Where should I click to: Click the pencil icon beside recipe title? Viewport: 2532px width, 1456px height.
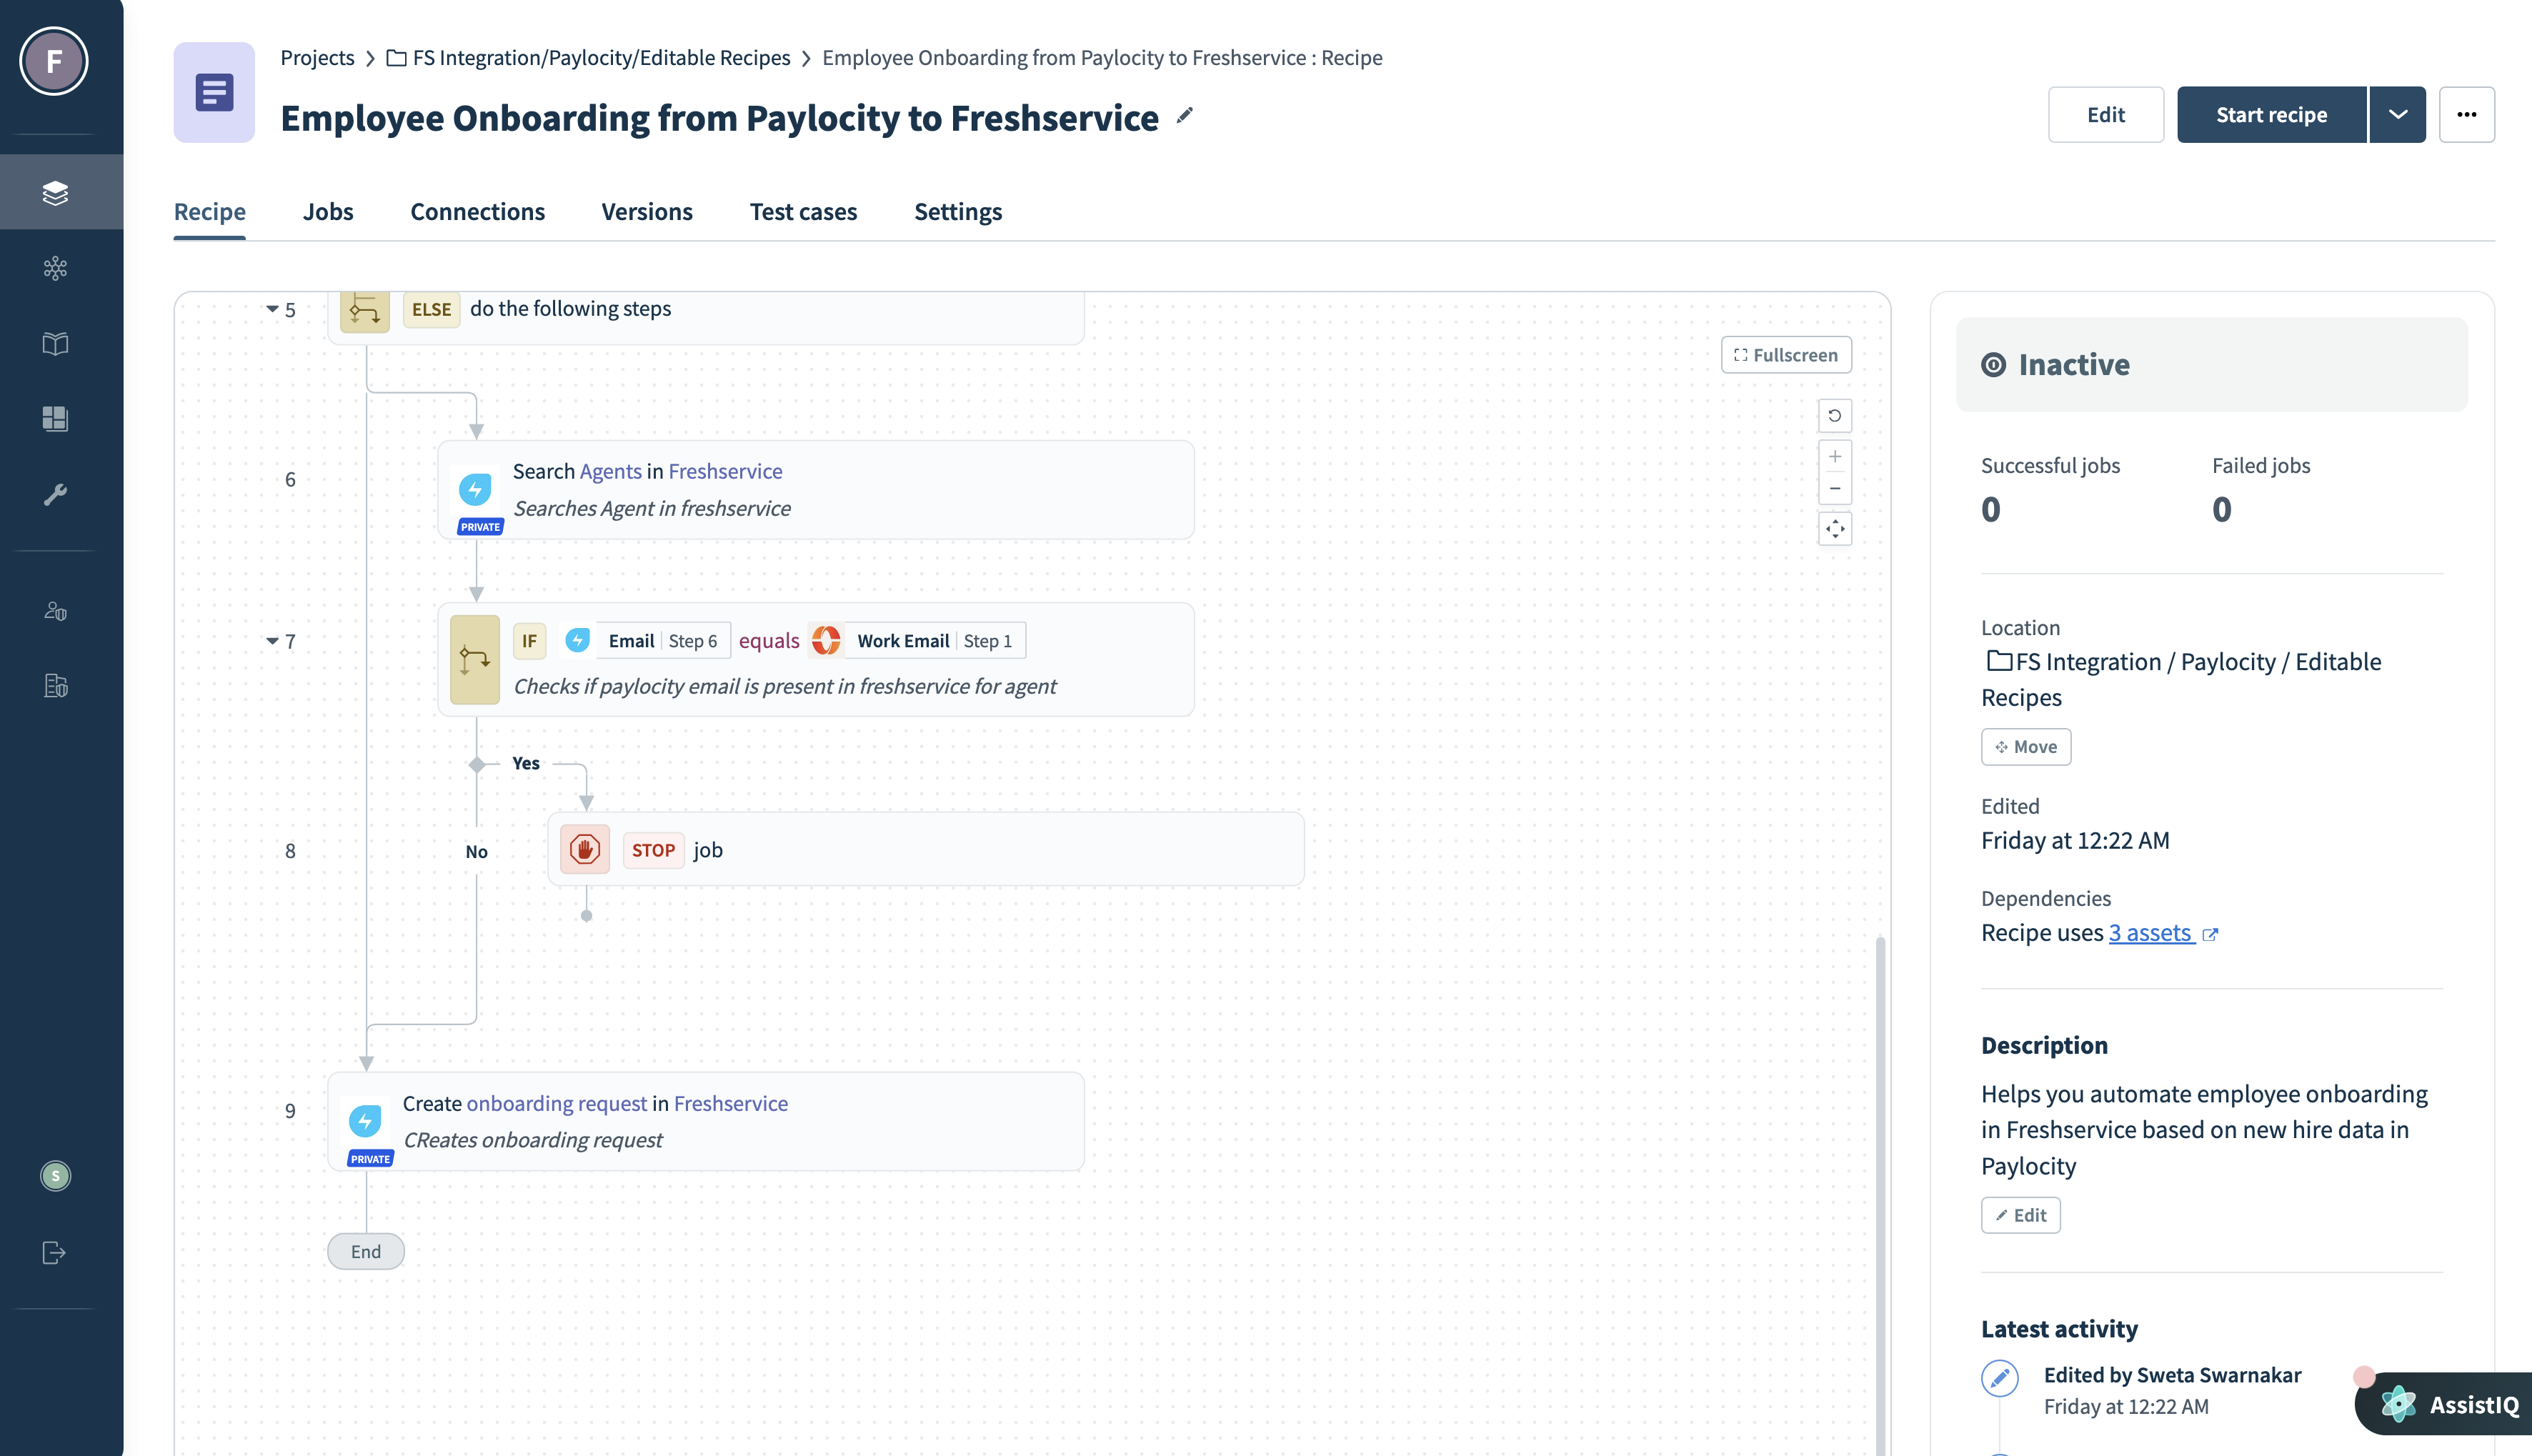click(x=1185, y=116)
